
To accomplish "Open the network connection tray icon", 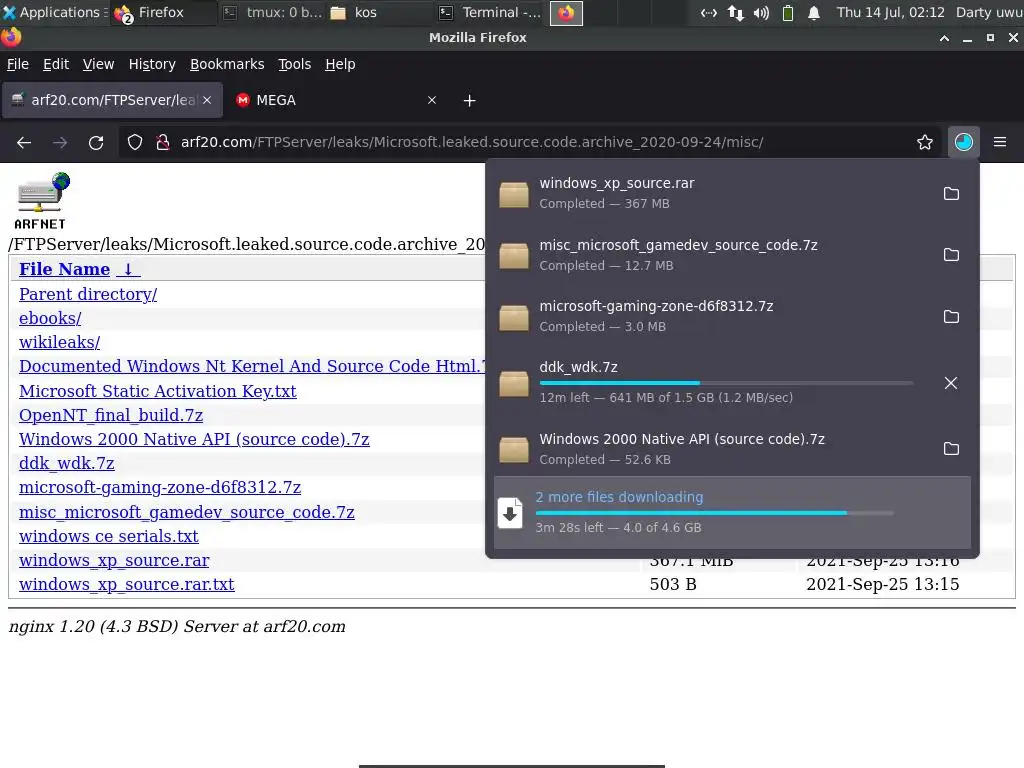I will click(x=735, y=12).
